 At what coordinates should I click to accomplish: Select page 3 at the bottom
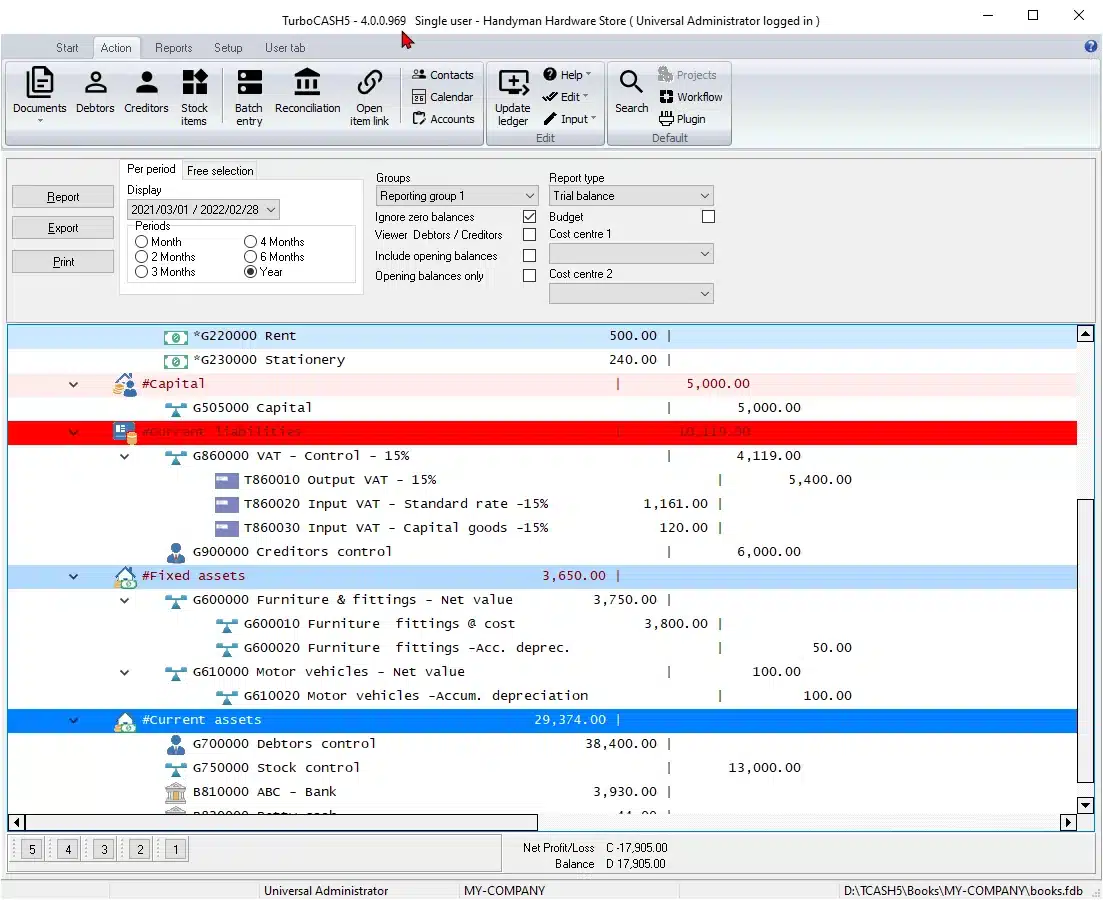pos(102,848)
